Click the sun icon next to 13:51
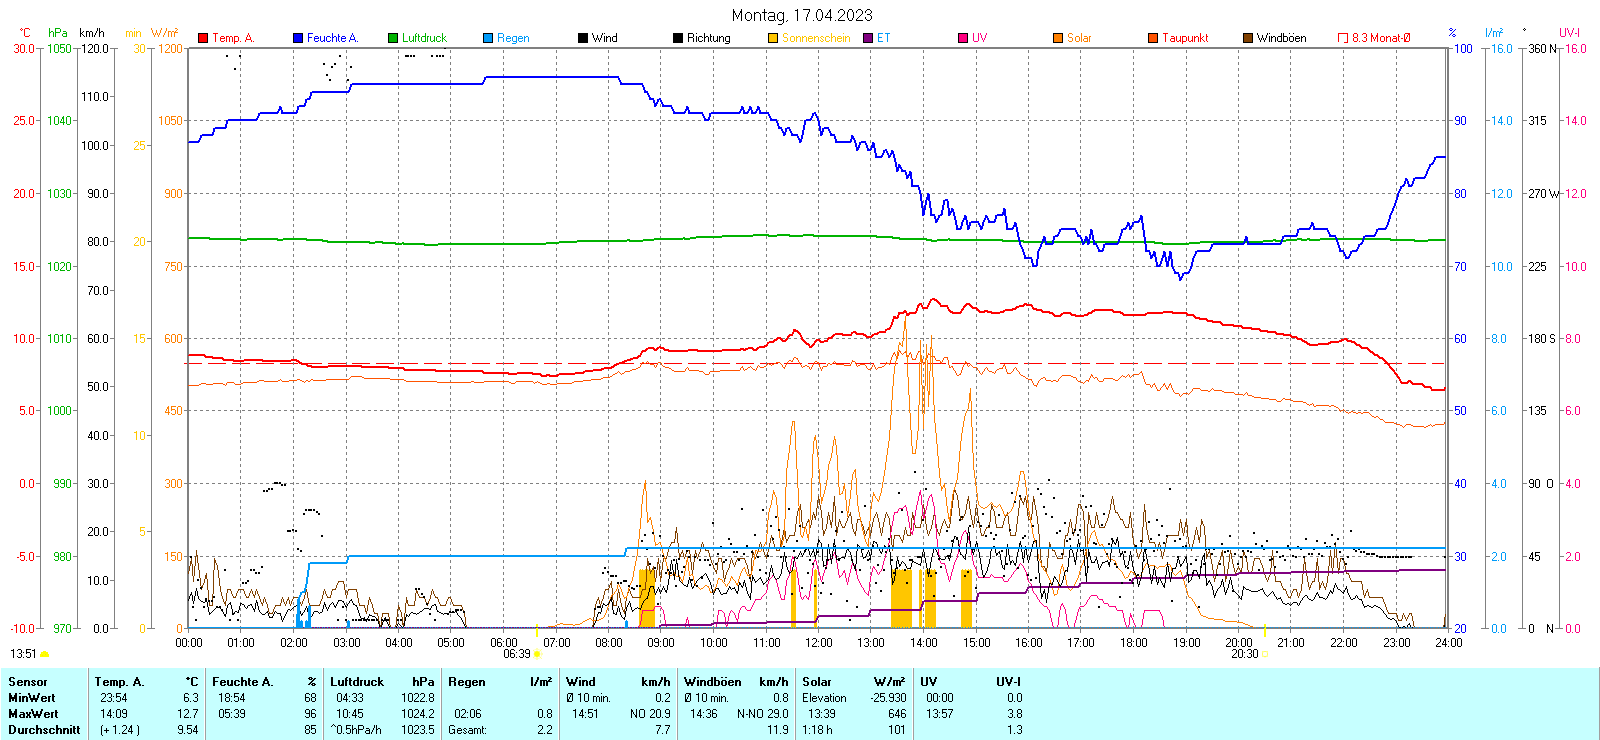Screen dimensions: 1600x740 [x=44, y=654]
